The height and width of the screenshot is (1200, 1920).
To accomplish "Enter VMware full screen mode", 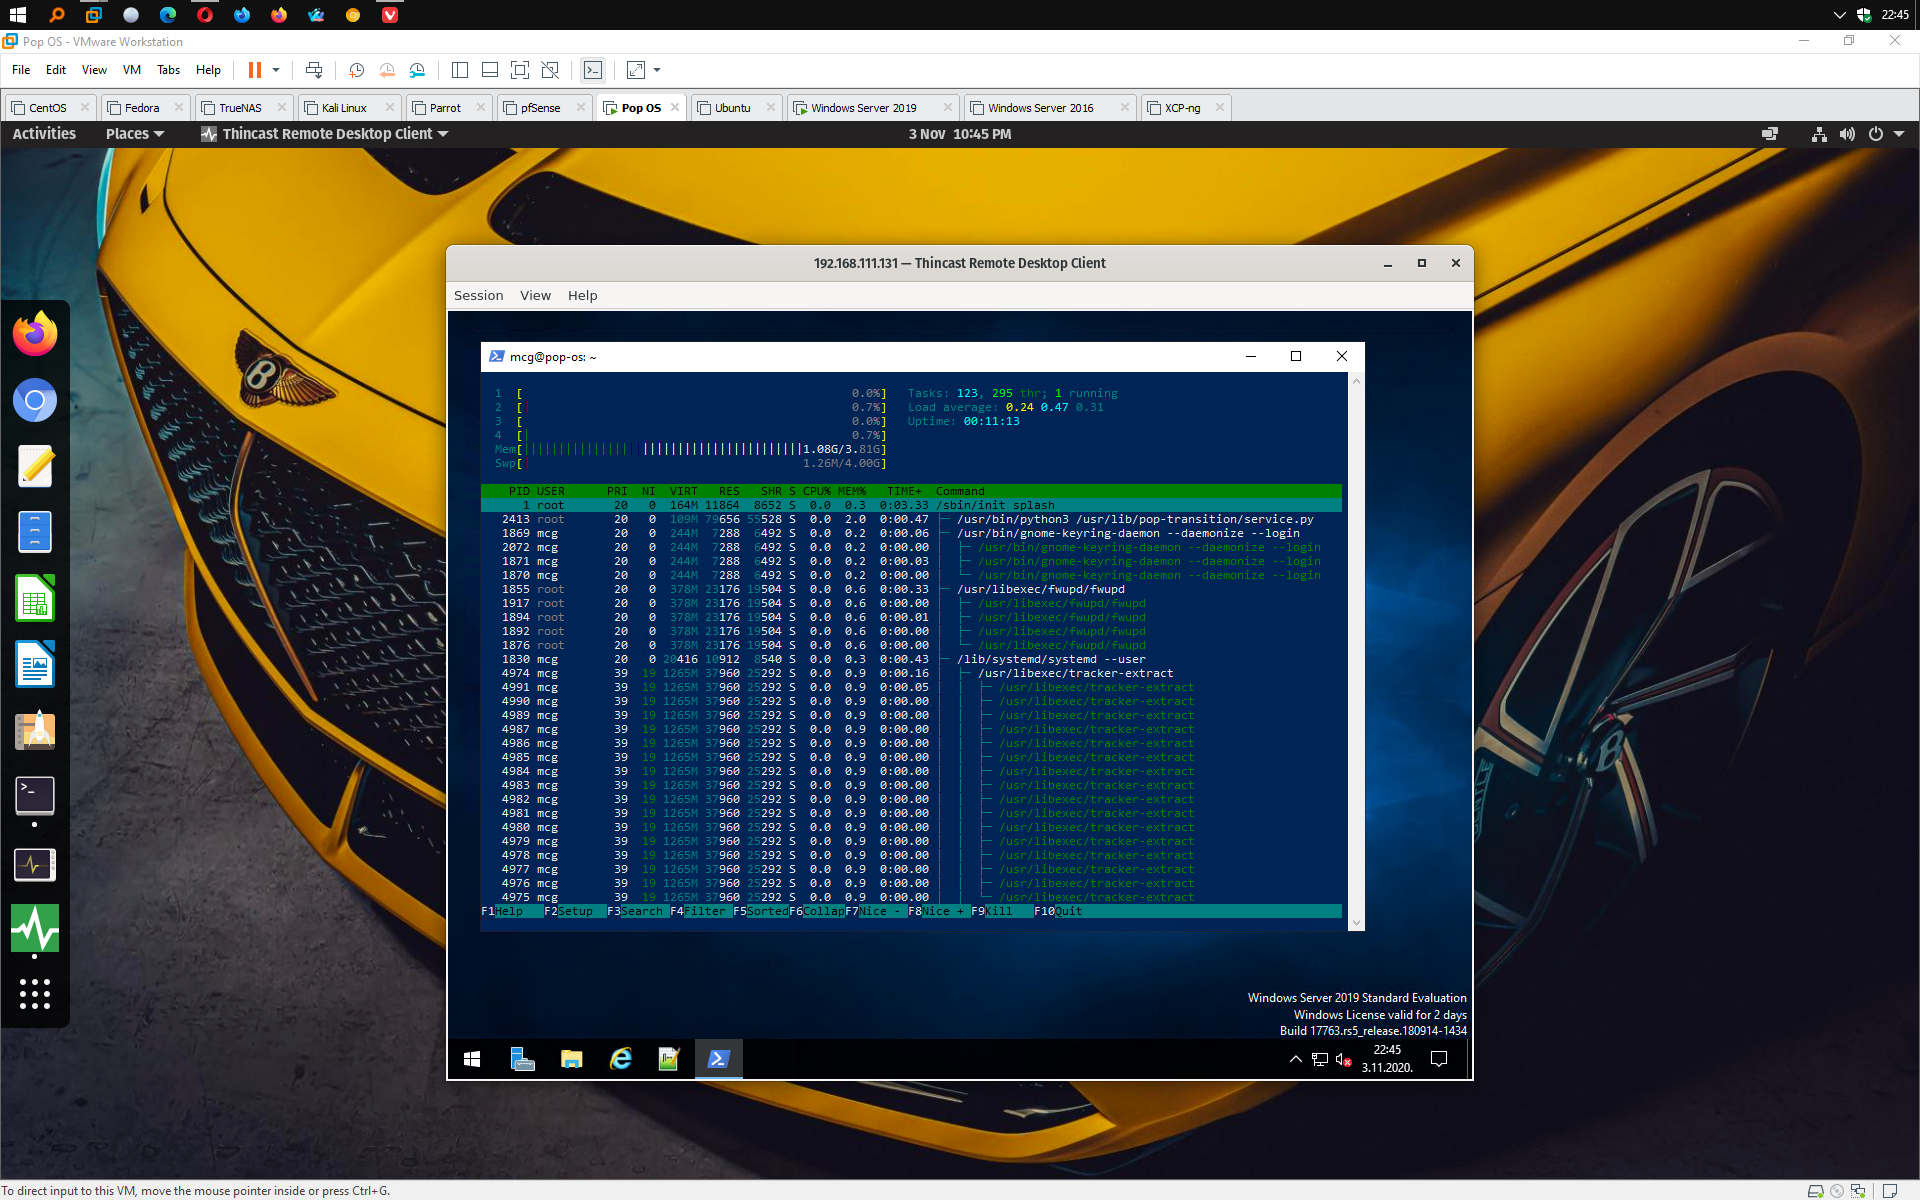I will pyautogui.click(x=520, y=70).
